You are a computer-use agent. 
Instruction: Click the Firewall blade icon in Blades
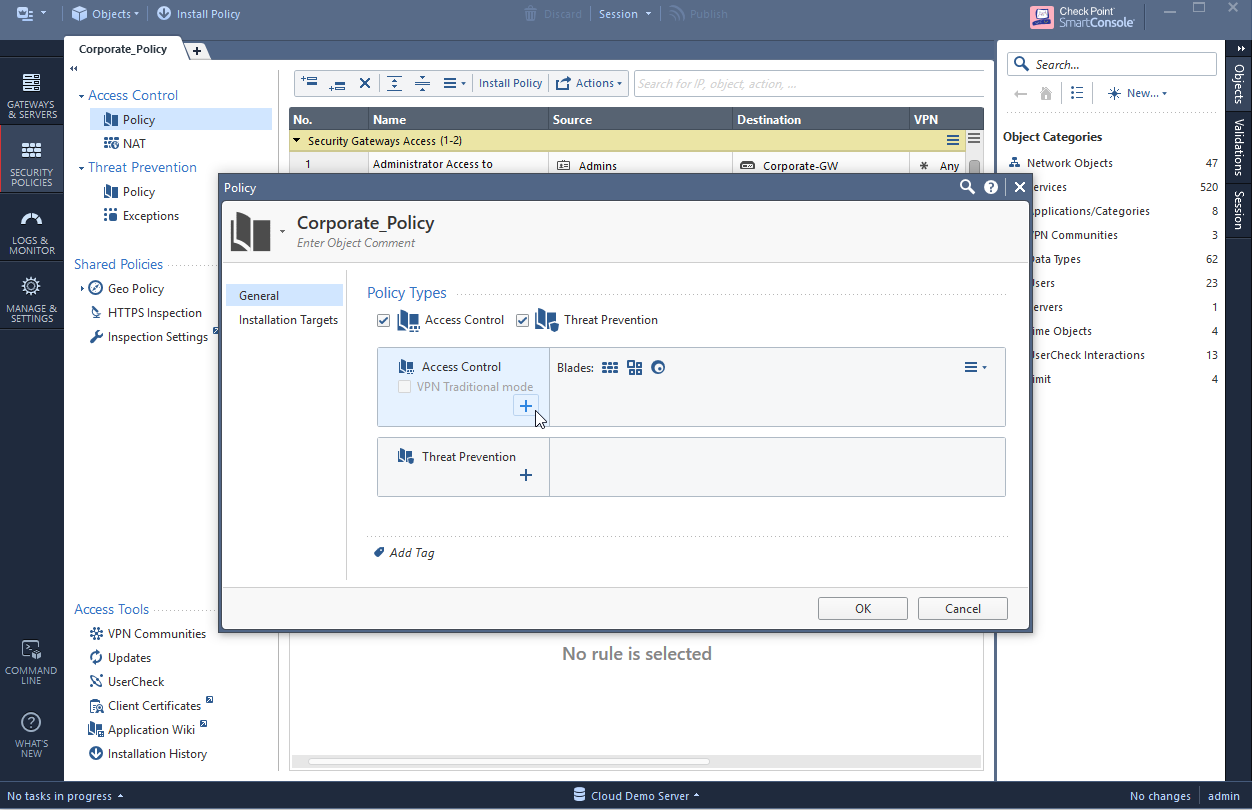coord(610,368)
